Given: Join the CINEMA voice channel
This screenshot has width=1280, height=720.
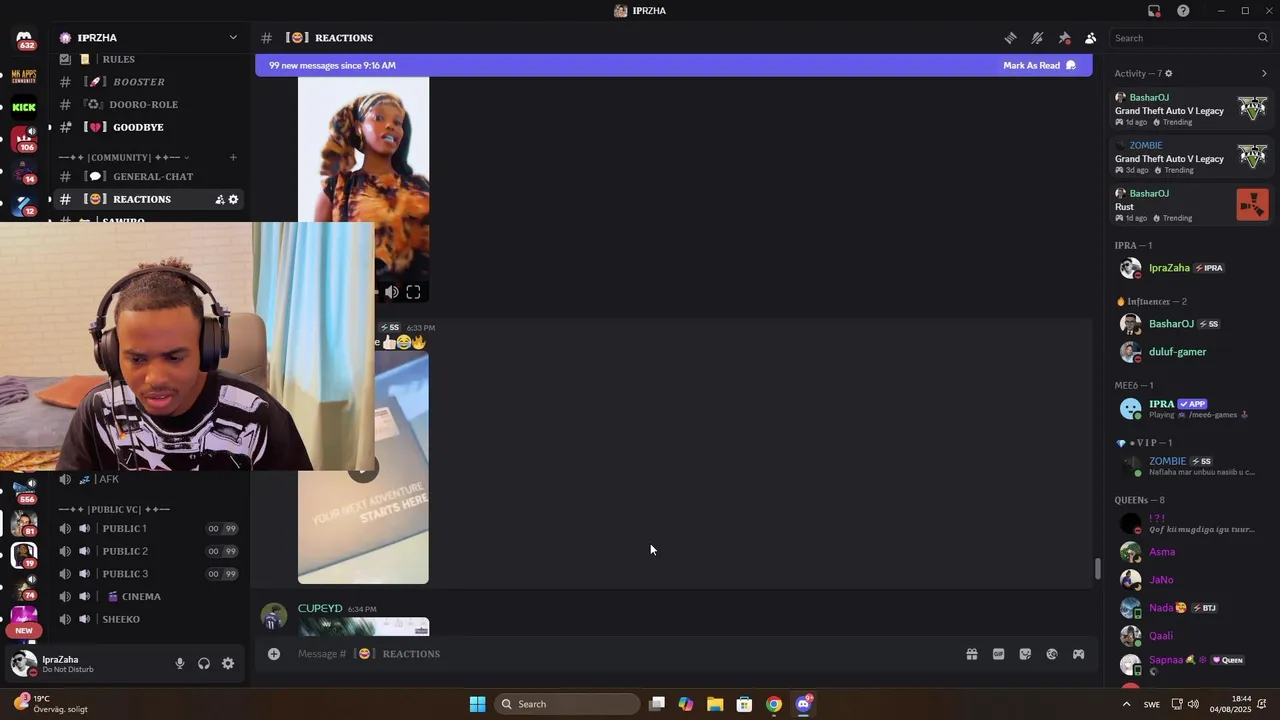Looking at the screenshot, I should point(149,597).
